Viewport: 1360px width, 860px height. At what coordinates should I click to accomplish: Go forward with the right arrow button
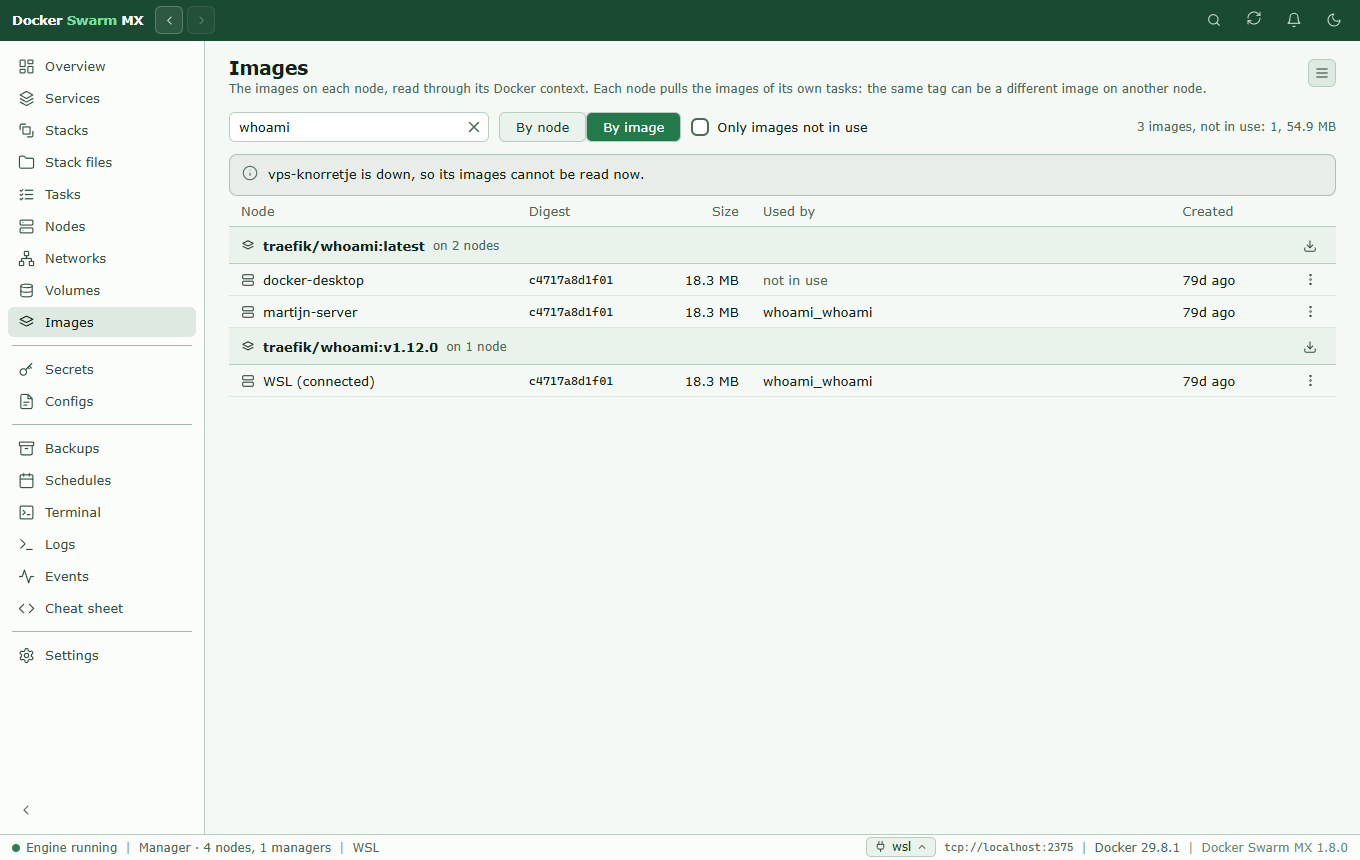point(201,20)
